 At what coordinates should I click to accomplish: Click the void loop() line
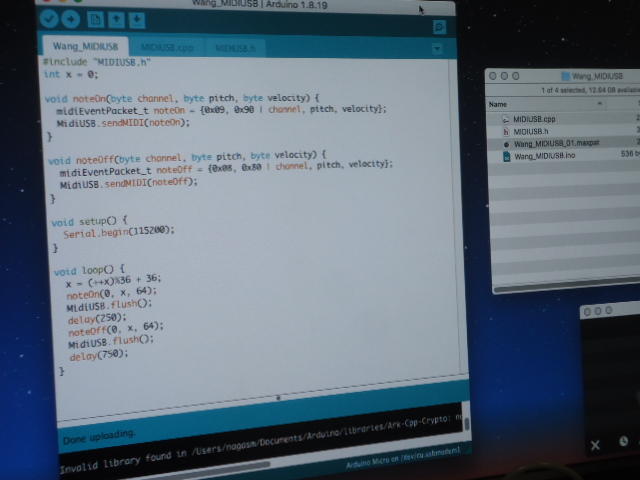coord(89,270)
